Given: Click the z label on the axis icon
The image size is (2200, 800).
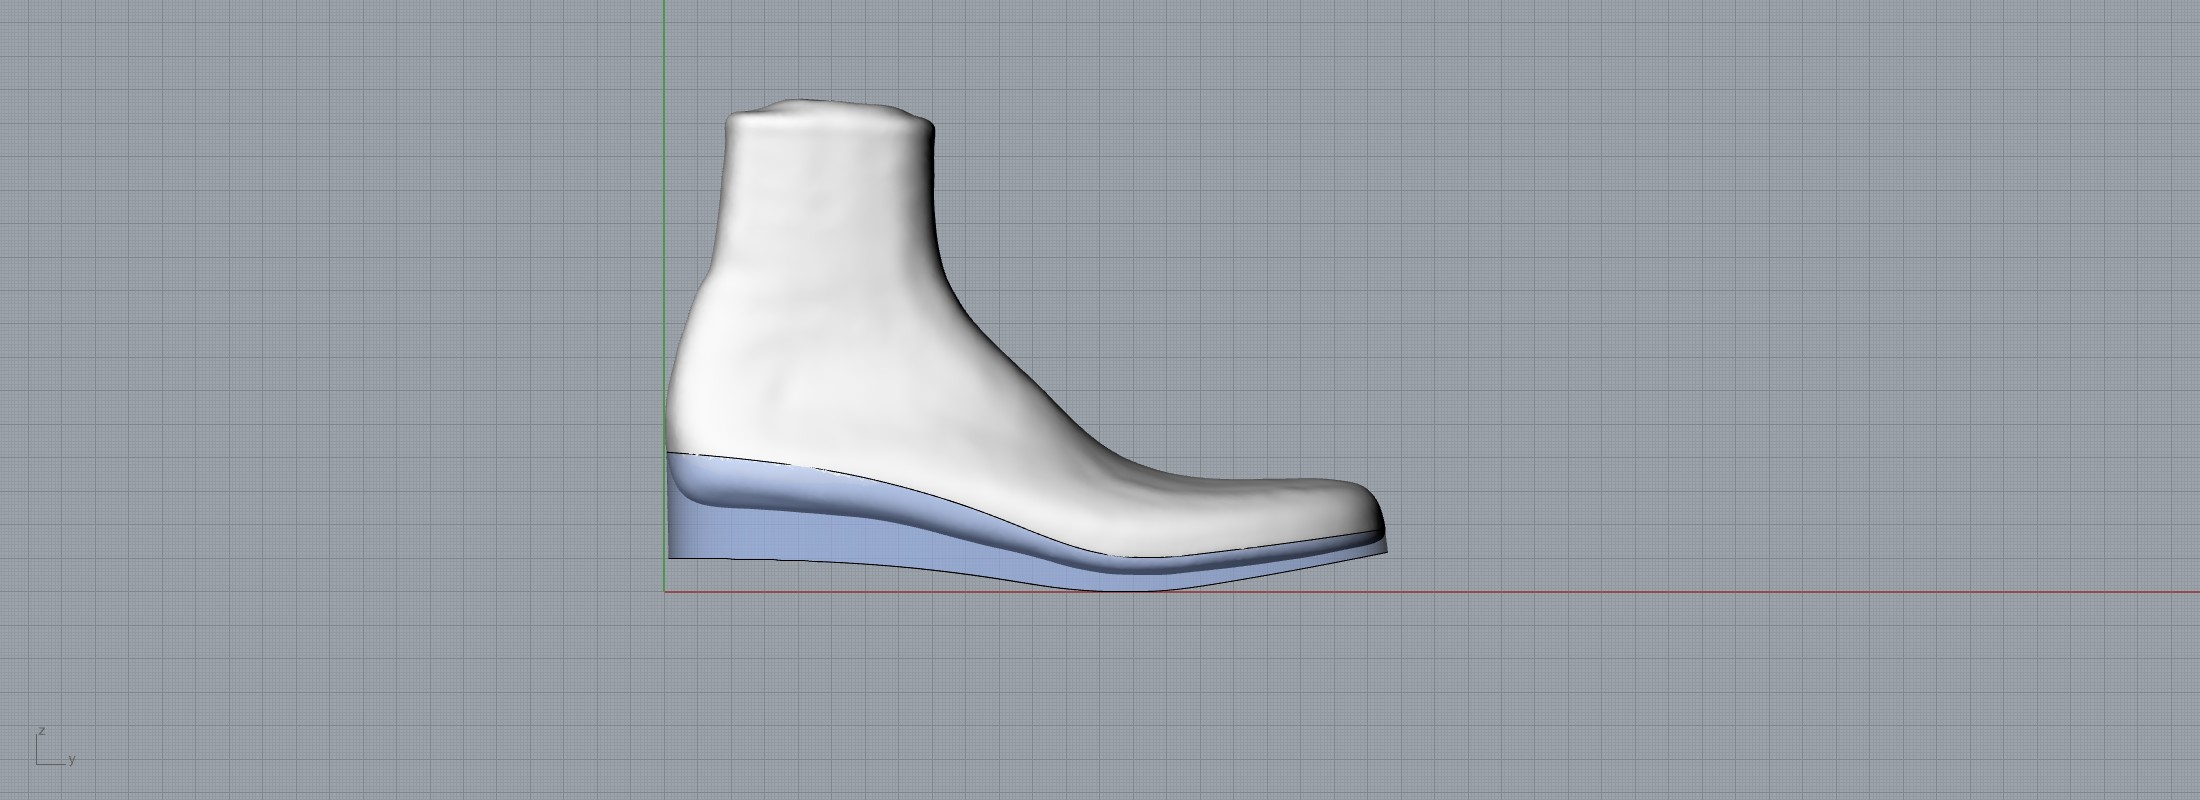Looking at the screenshot, I should click(x=42, y=731).
